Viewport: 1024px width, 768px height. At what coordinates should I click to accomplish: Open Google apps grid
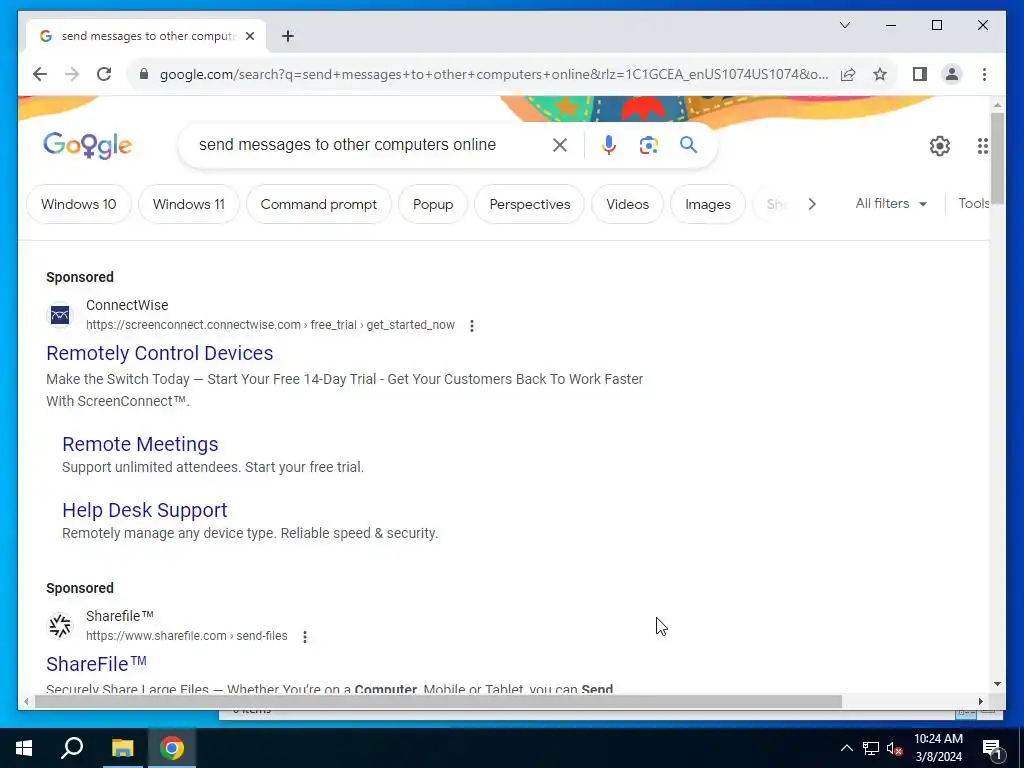[x=982, y=146]
